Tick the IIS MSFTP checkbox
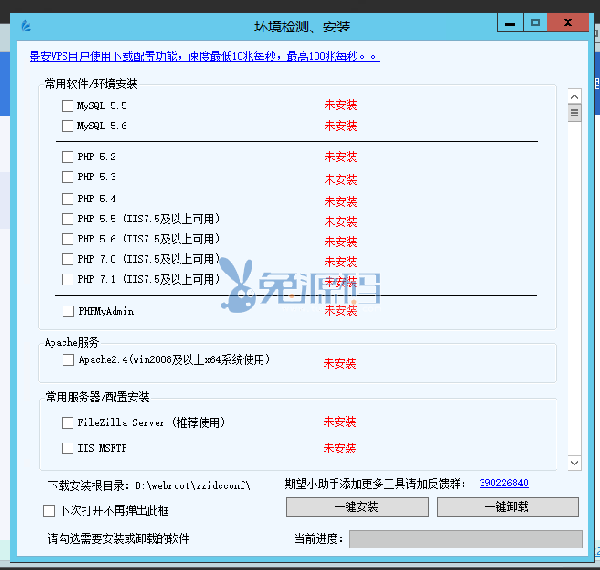 [67, 448]
